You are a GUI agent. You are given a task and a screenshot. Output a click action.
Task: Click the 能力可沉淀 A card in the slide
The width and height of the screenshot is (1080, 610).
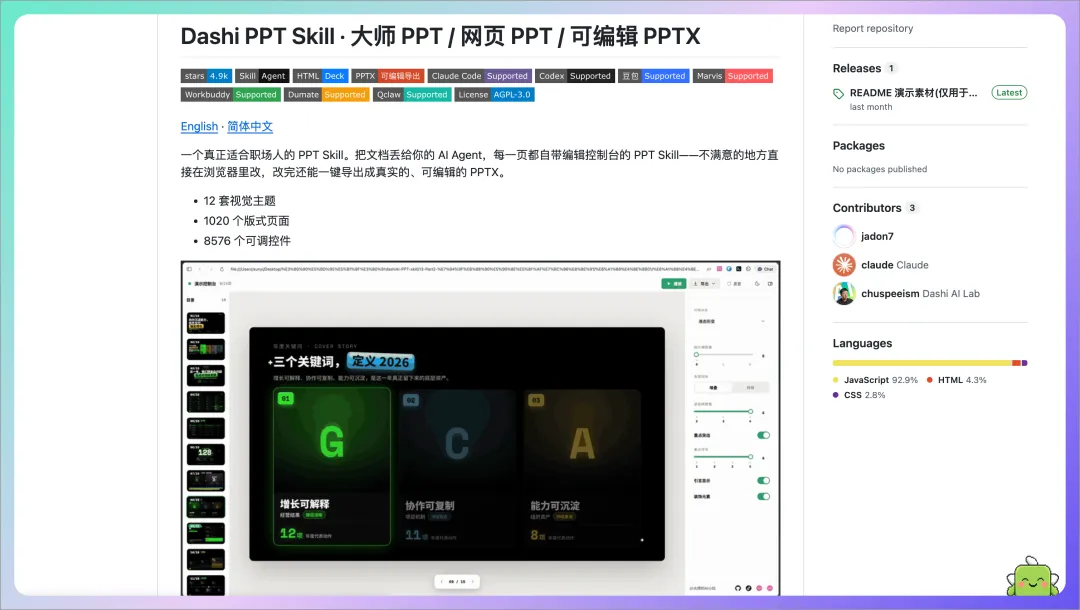(x=582, y=467)
